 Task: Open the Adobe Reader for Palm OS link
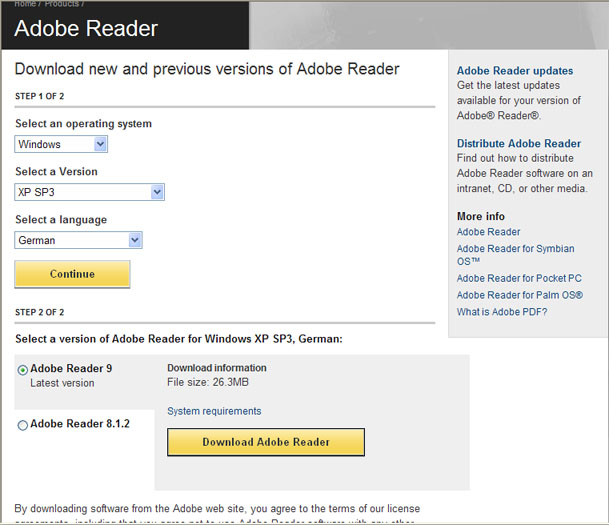(x=520, y=295)
